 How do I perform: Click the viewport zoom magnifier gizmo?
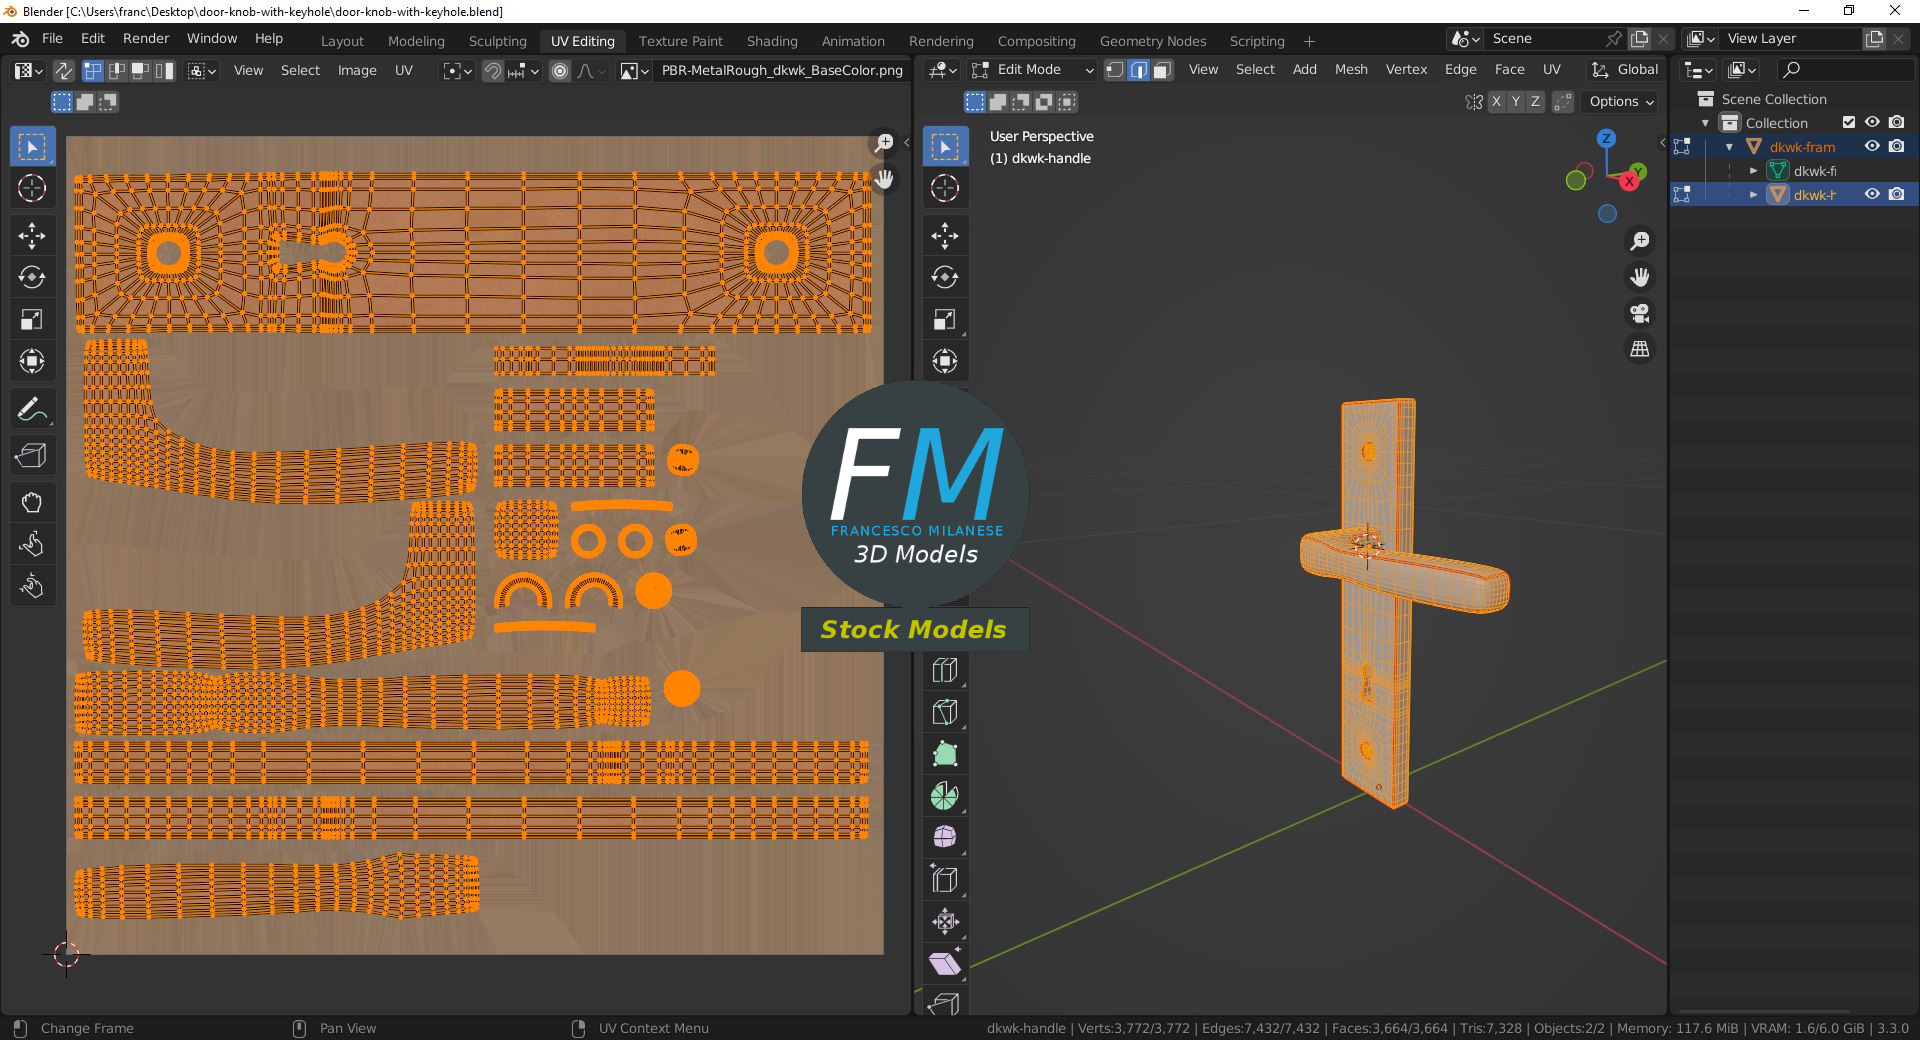tap(1640, 241)
